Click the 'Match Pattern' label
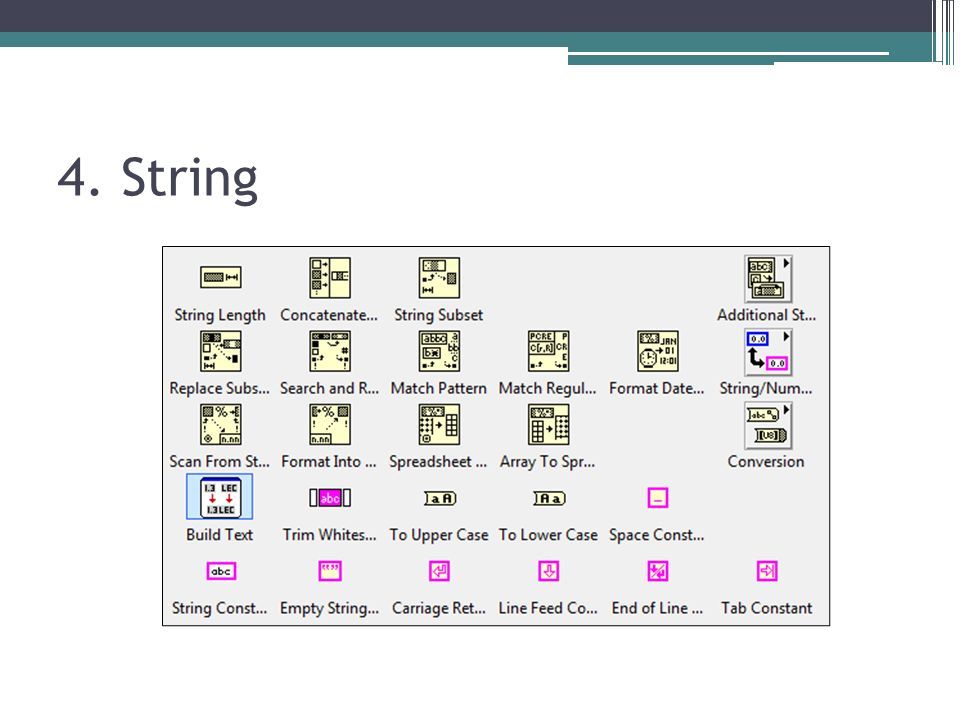 (x=438, y=389)
